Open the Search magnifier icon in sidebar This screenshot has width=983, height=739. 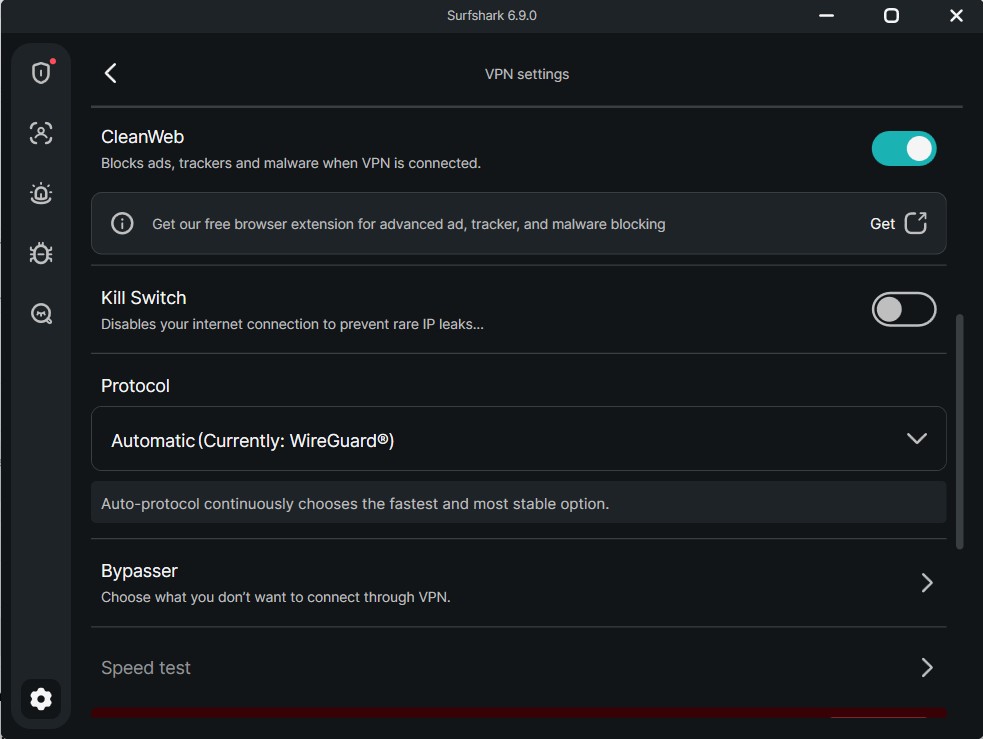(41, 313)
